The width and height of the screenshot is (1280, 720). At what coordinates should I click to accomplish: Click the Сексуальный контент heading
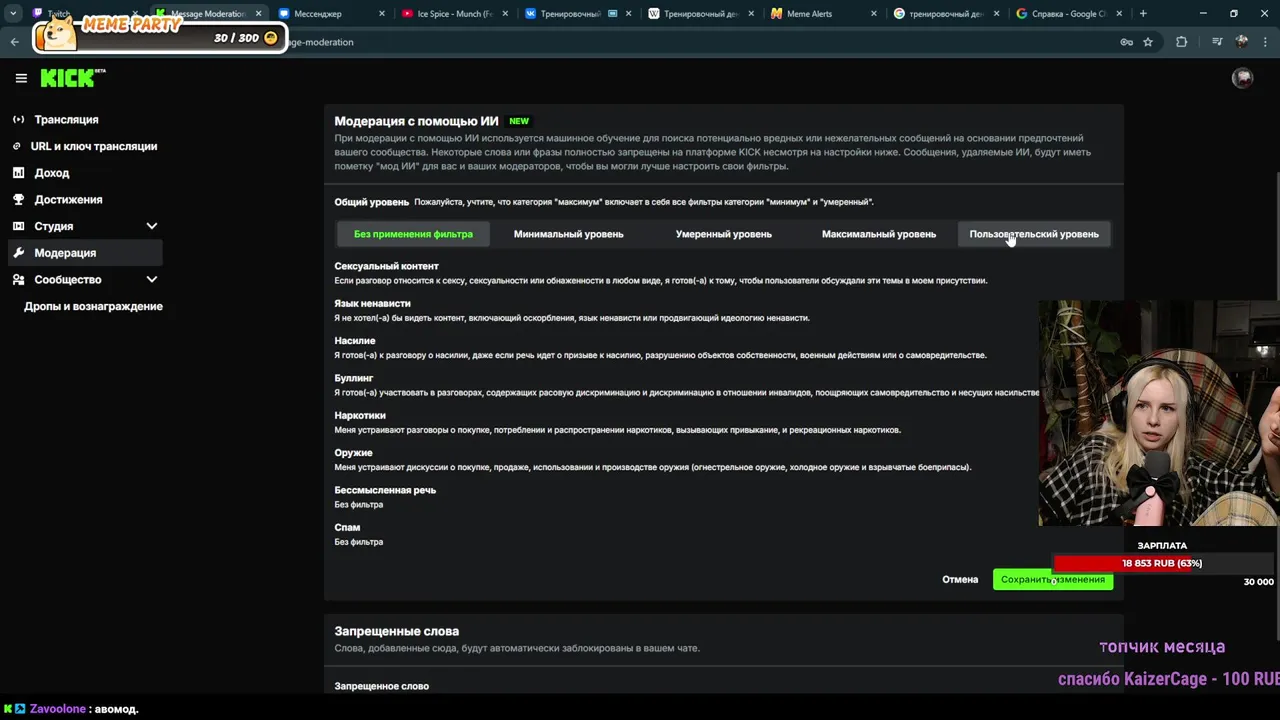click(x=386, y=266)
